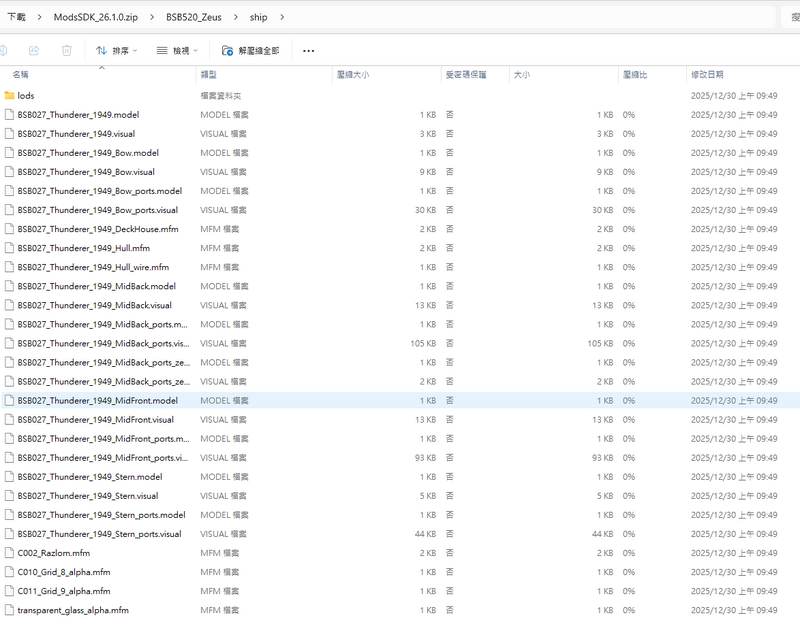800x637 pixels.
Task: Select the lods folder icon
Action: (x=9, y=96)
